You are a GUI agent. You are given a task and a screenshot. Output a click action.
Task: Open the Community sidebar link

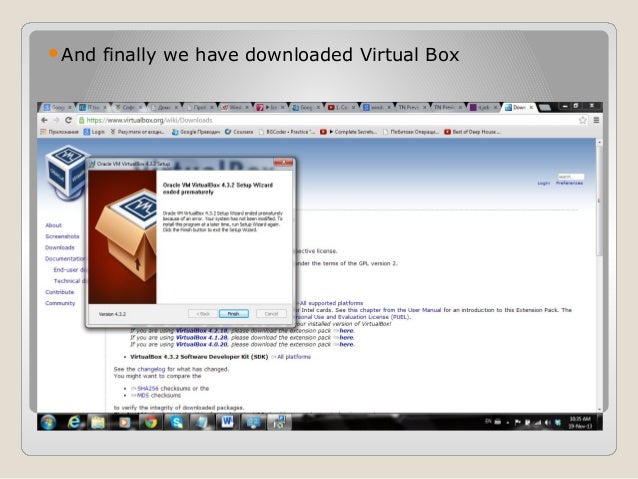(60, 303)
